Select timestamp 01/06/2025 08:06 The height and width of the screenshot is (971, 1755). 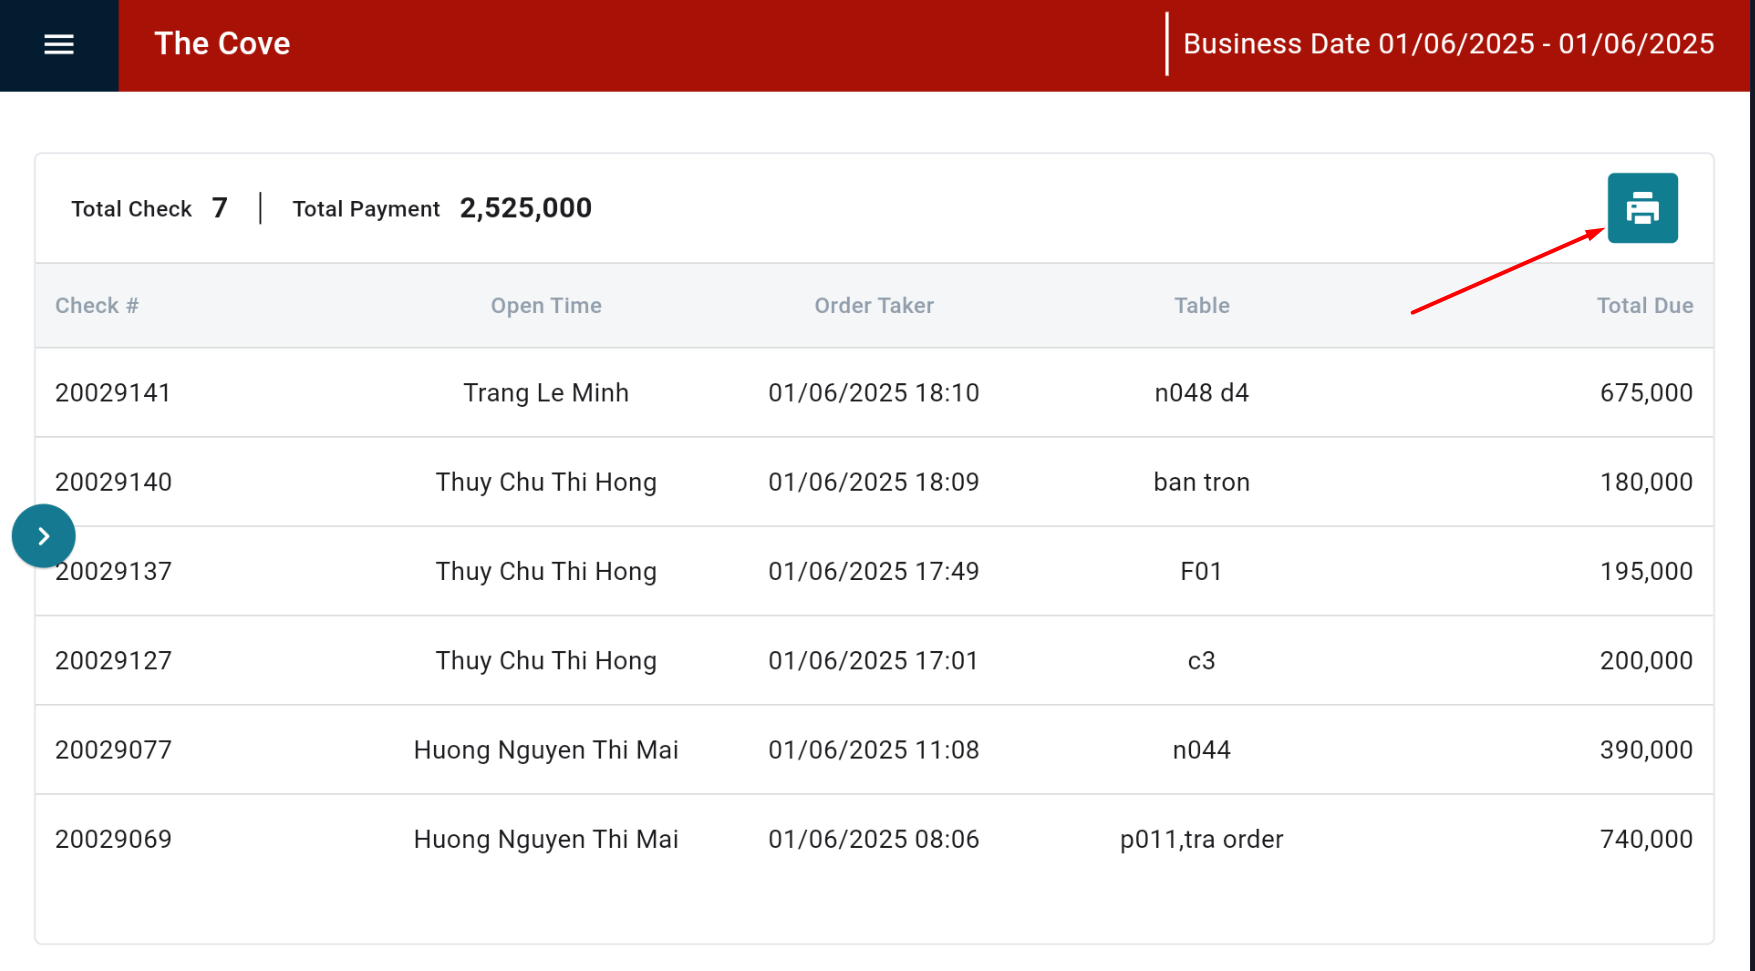point(874,839)
